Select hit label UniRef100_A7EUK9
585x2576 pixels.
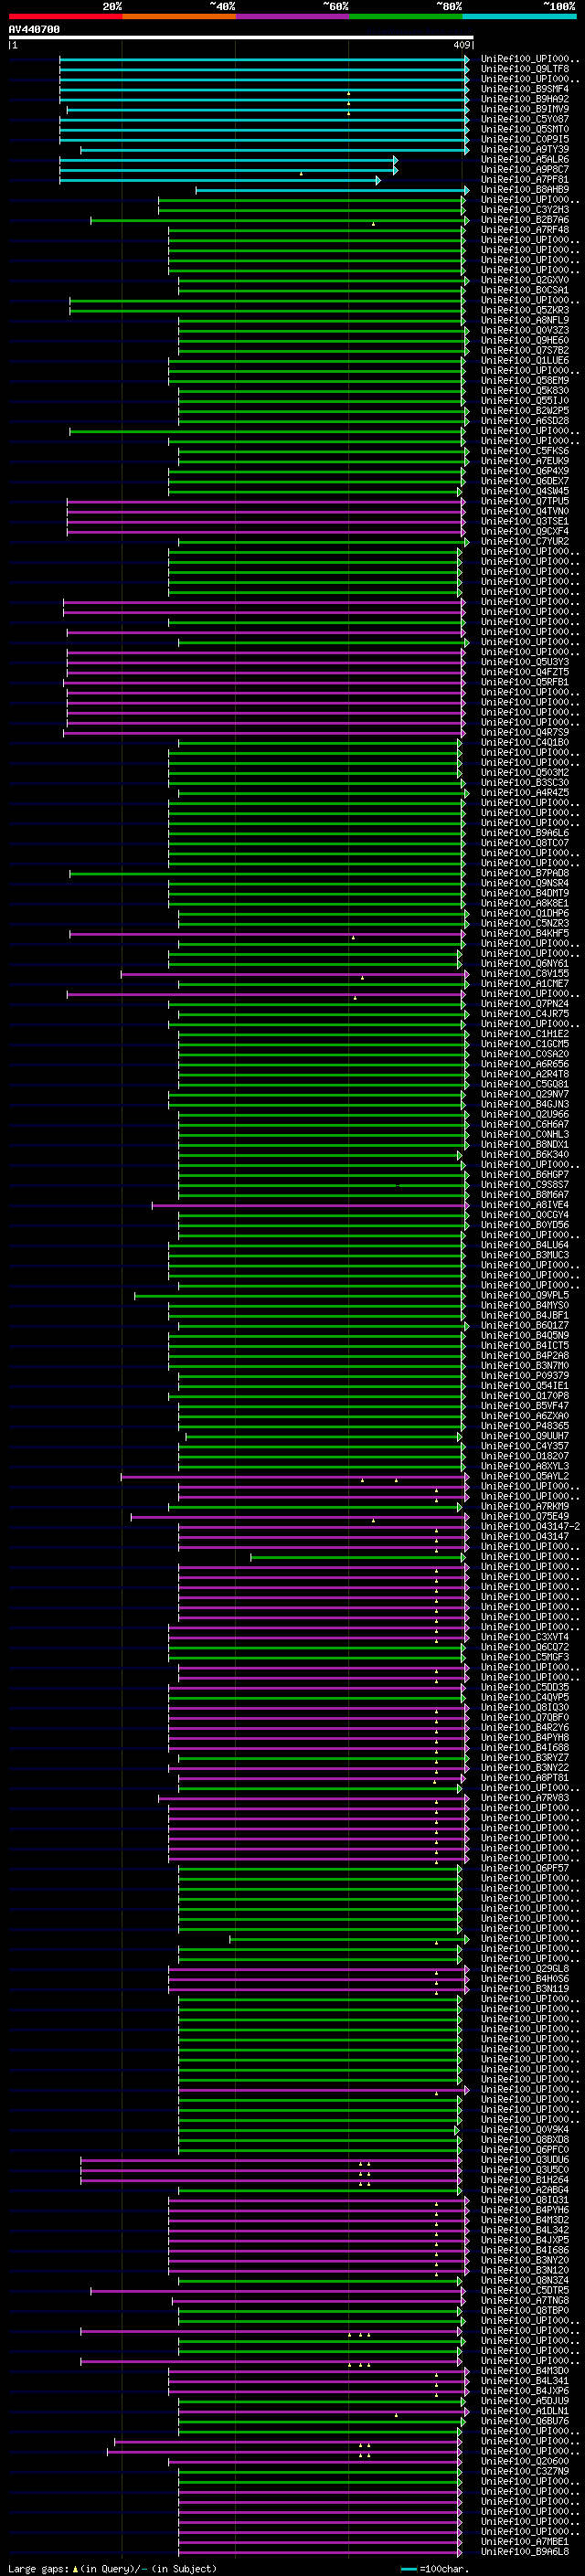coord(525,461)
